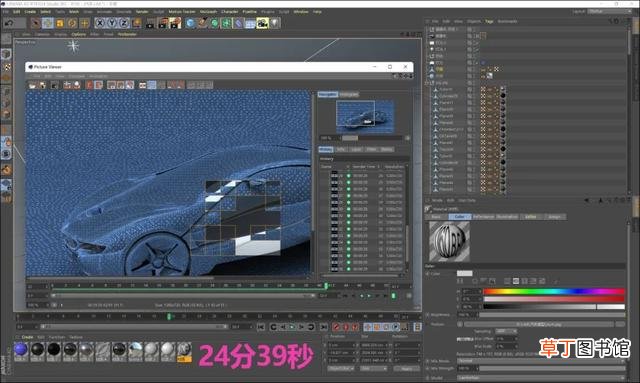
Task: Select texture mode checker icon on left palette
Action: point(6,67)
